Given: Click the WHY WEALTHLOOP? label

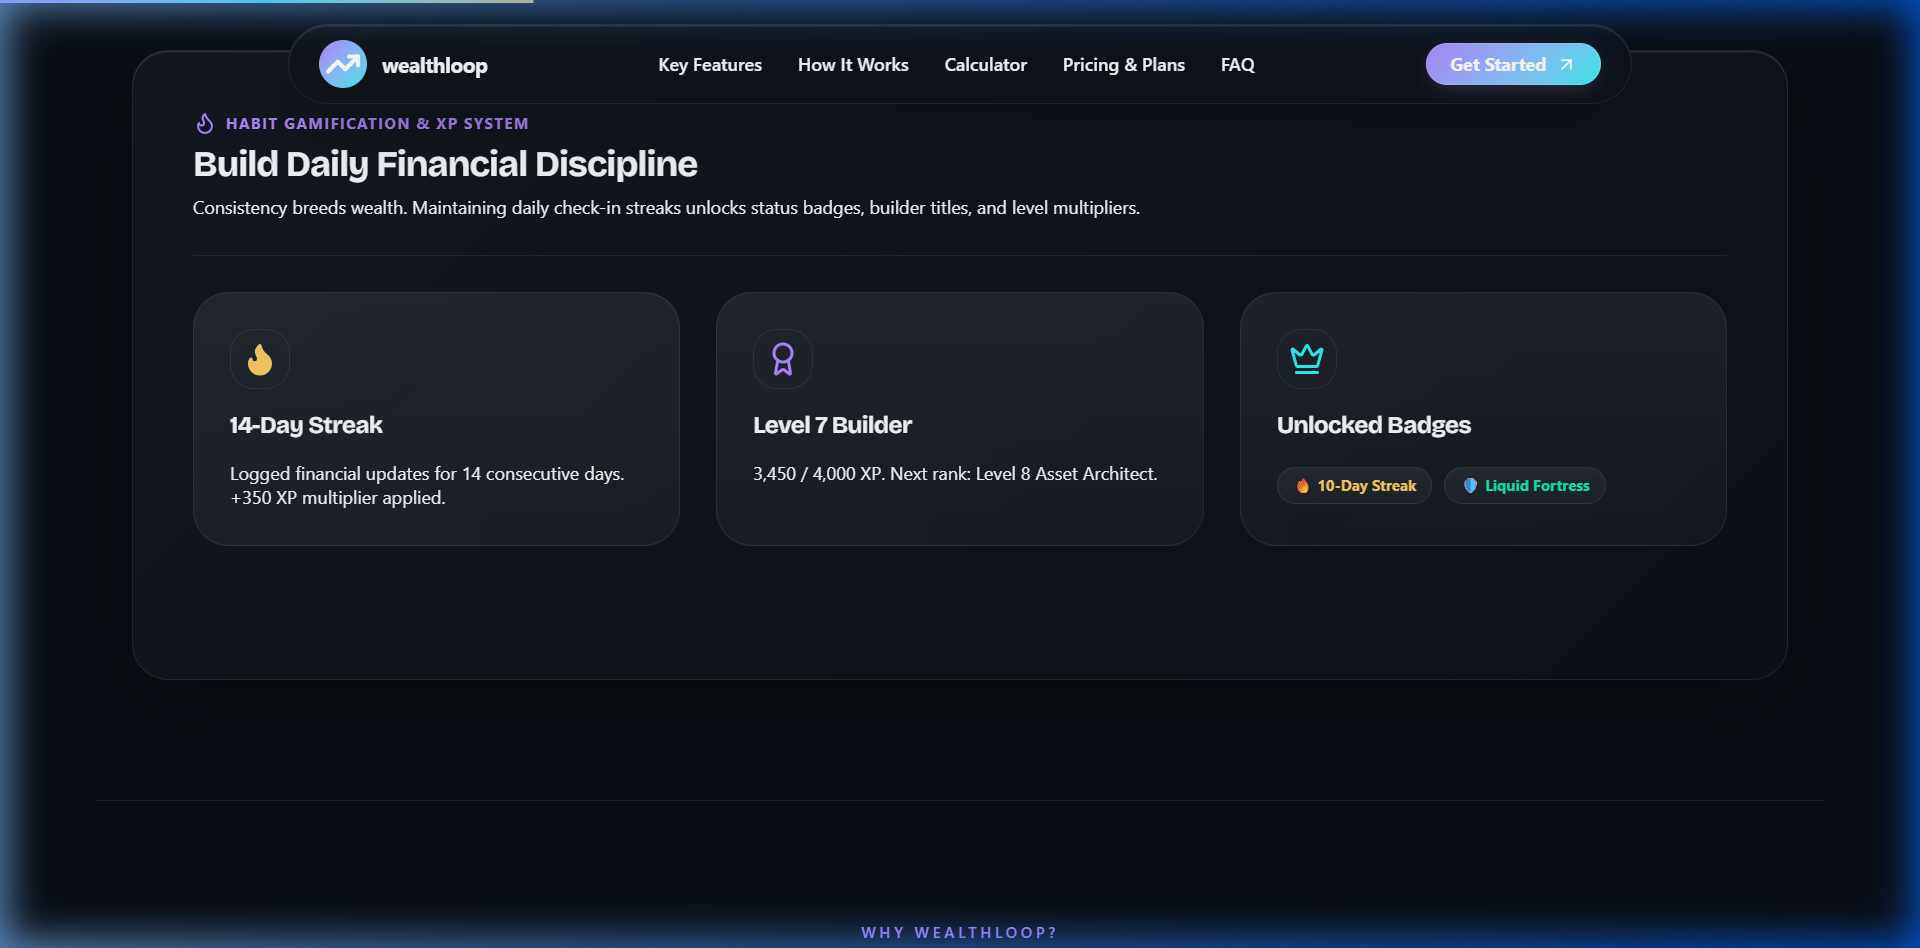Looking at the screenshot, I should tap(959, 933).
